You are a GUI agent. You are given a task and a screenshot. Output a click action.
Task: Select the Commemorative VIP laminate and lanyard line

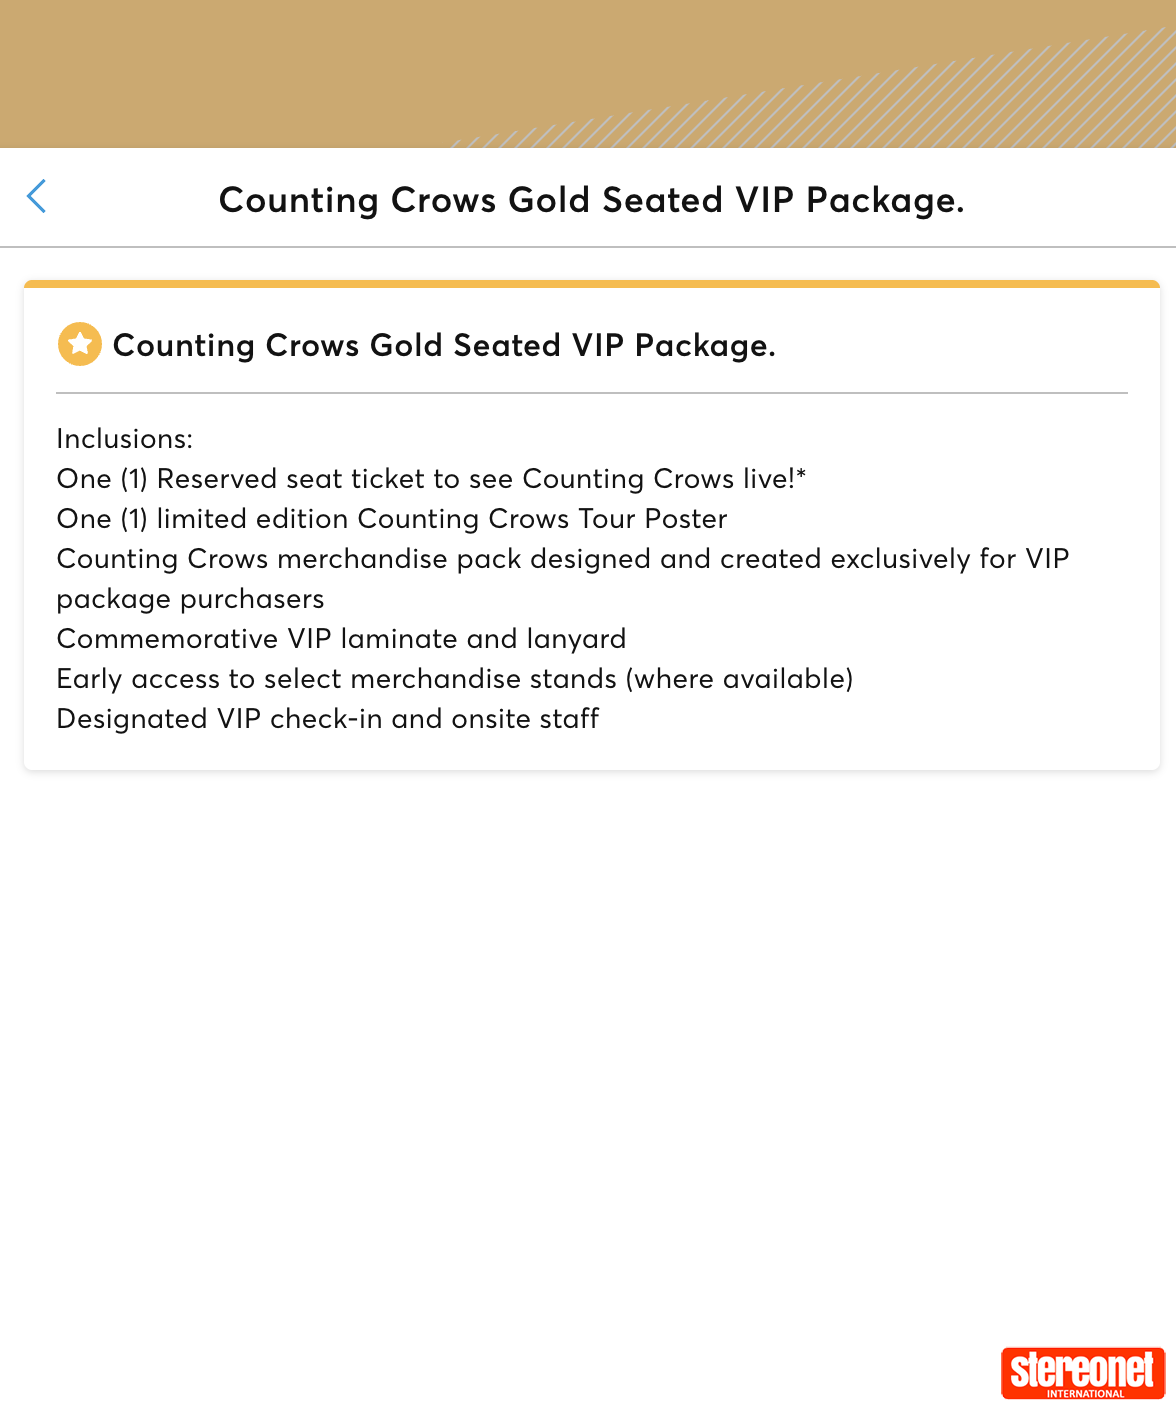tap(341, 639)
